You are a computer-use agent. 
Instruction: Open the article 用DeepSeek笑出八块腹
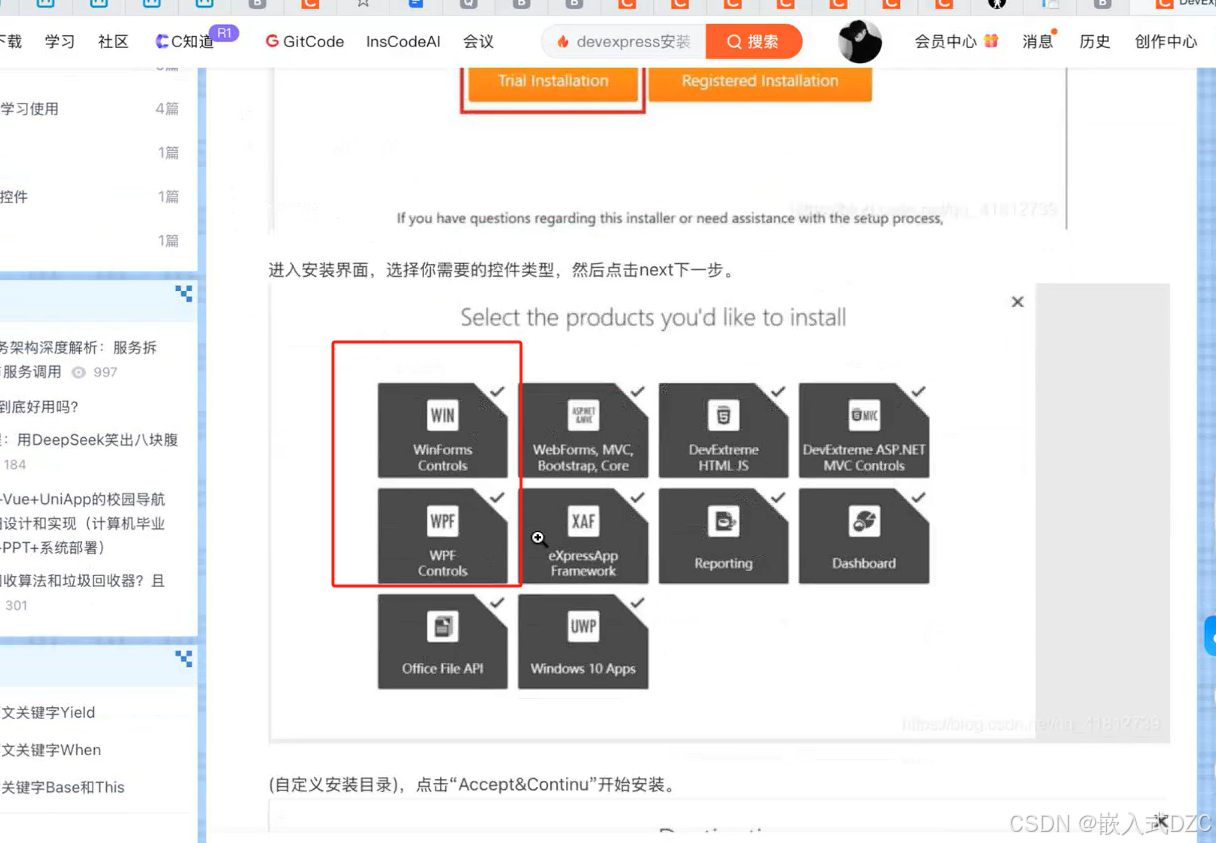(89, 440)
